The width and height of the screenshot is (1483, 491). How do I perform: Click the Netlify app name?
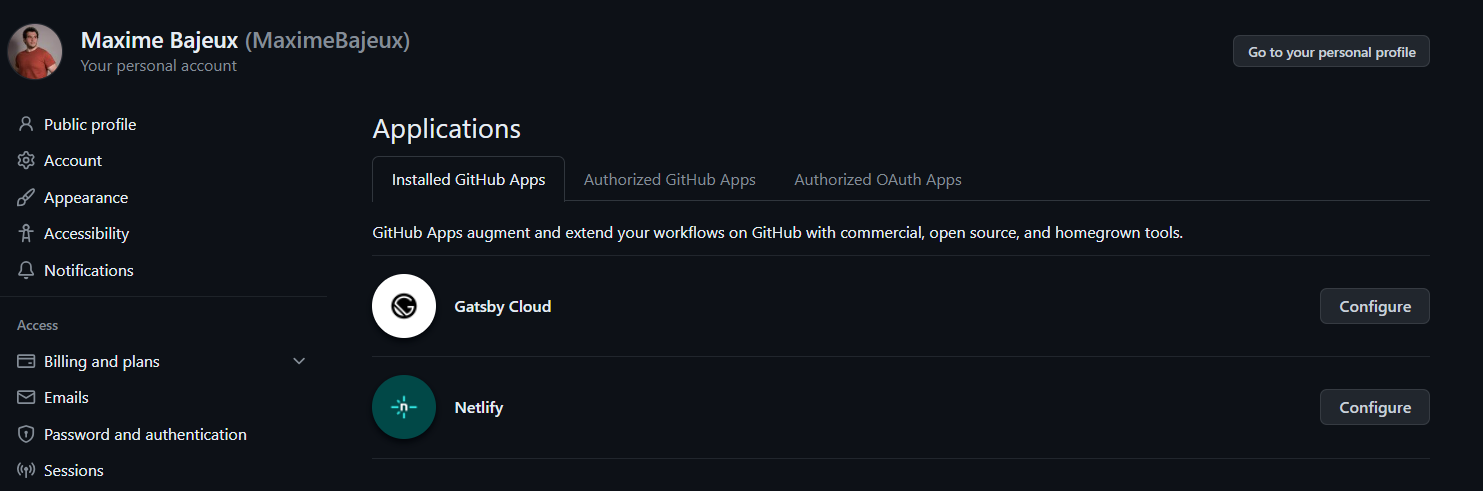tap(479, 408)
